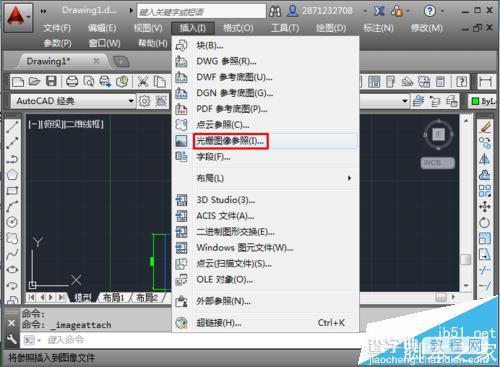Expand the layer list dropdown arrow
The height and width of the screenshot is (367, 500).
[x=405, y=101]
